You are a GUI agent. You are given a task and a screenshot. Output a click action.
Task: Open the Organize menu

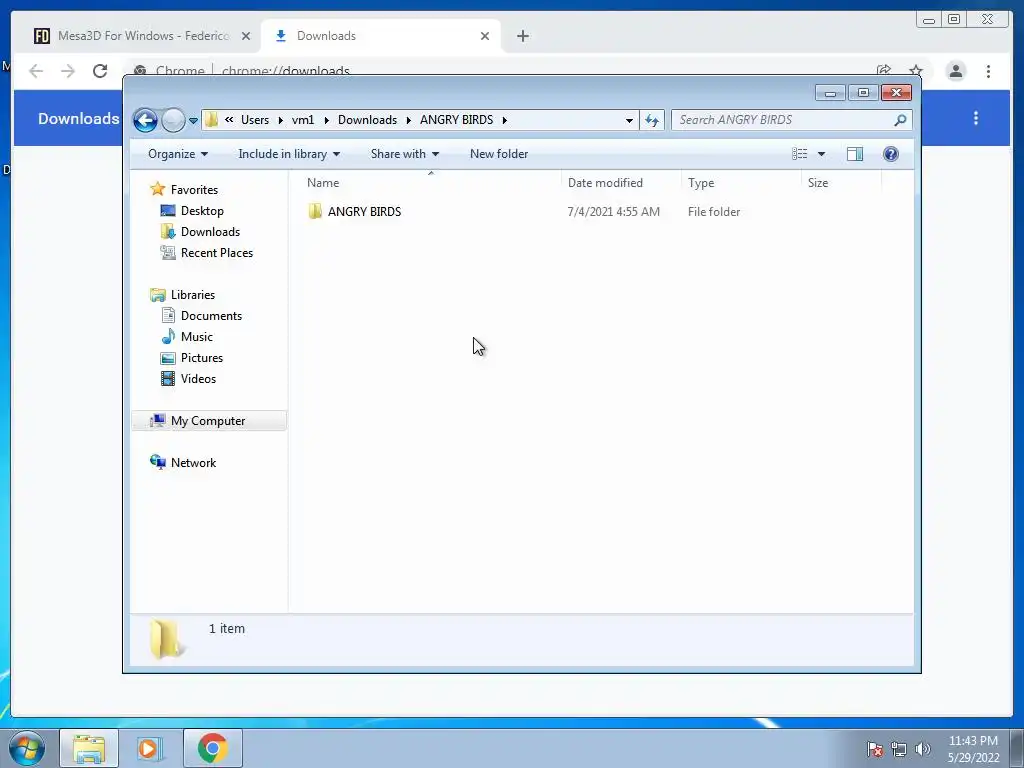[178, 154]
